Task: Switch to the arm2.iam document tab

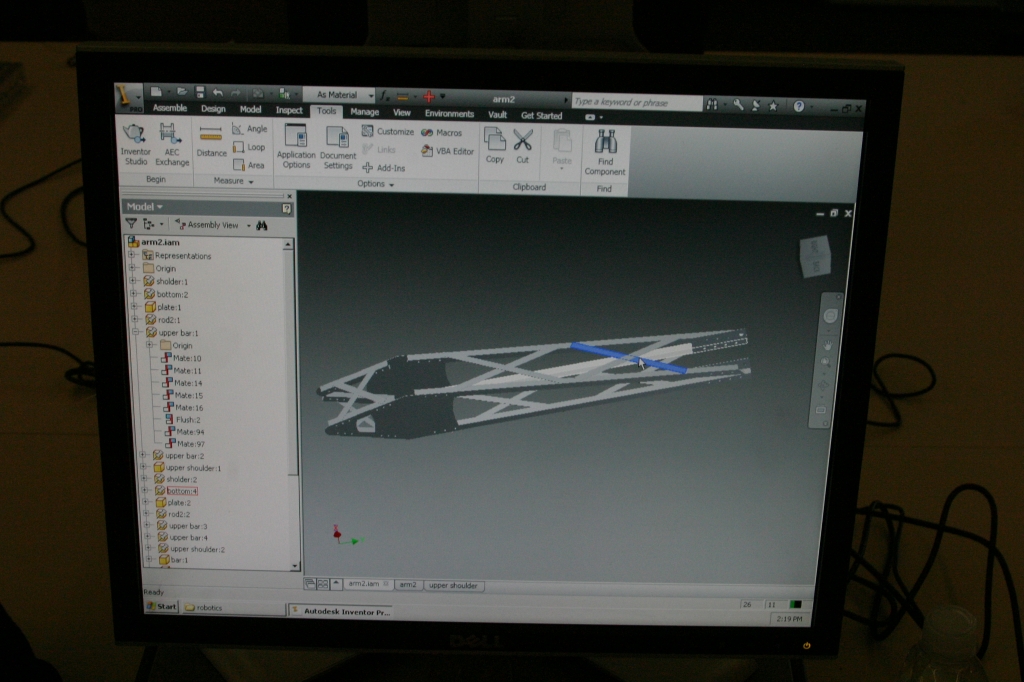Action: [368, 584]
